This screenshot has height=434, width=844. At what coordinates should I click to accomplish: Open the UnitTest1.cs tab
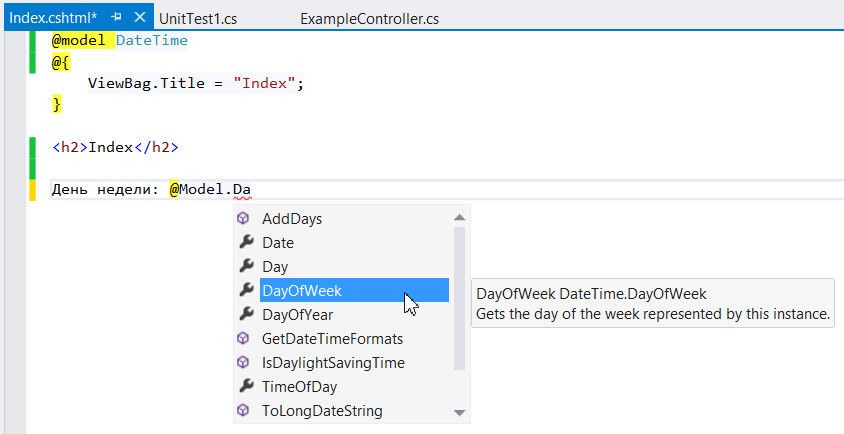198,19
